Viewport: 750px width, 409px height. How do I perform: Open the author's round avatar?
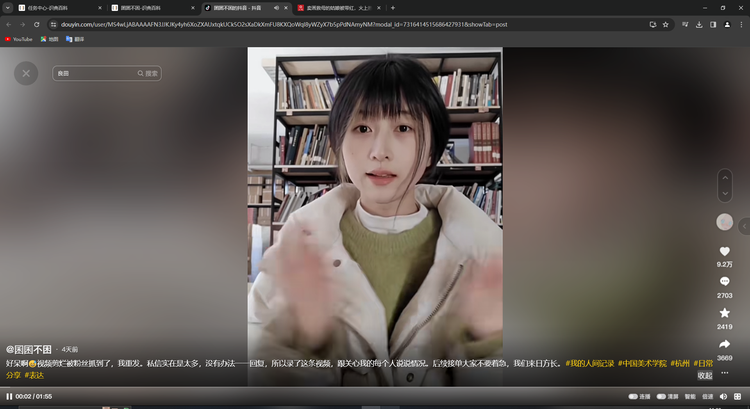724,222
